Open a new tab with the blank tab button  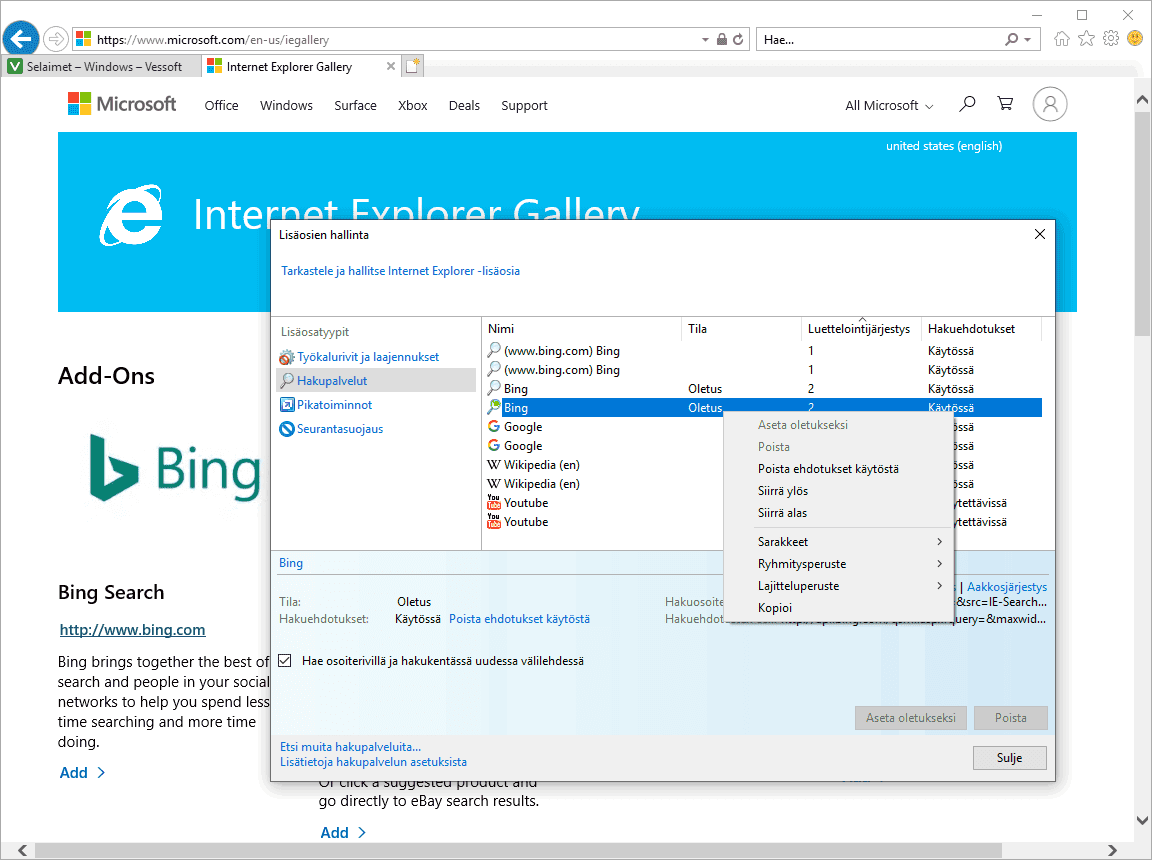click(x=413, y=66)
